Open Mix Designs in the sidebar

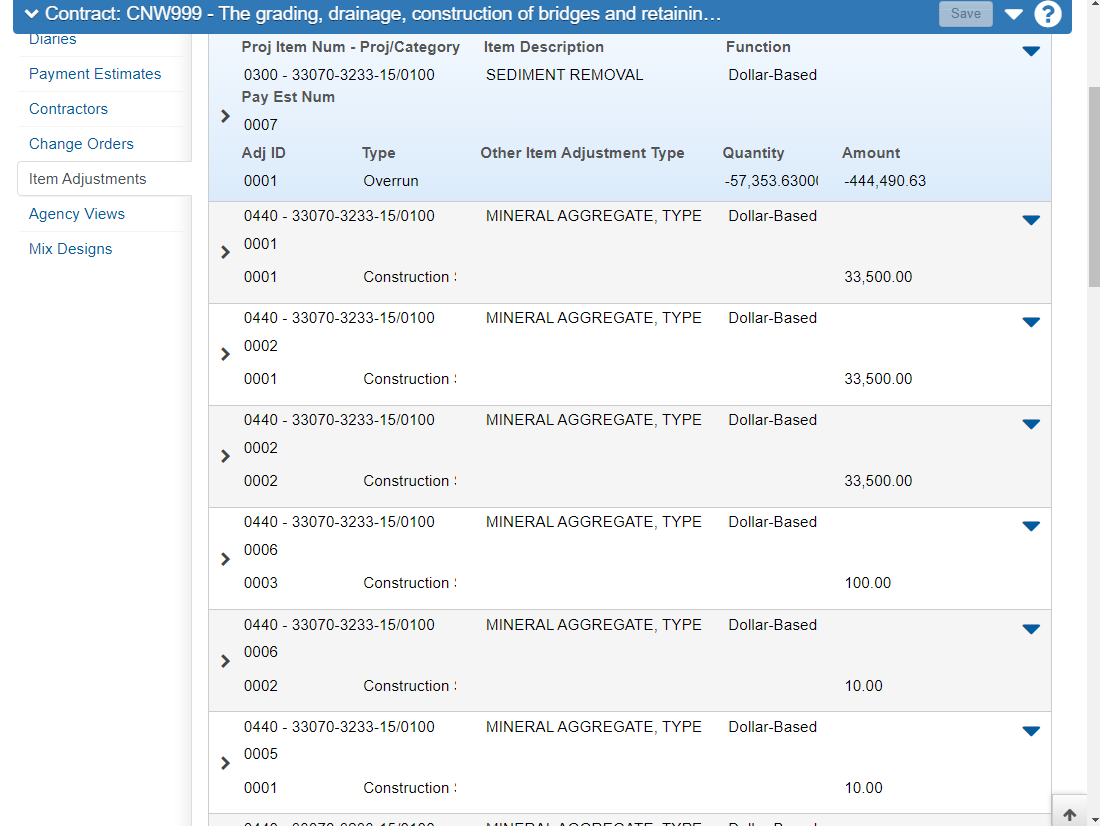pyautogui.click(x=70, y=249)
